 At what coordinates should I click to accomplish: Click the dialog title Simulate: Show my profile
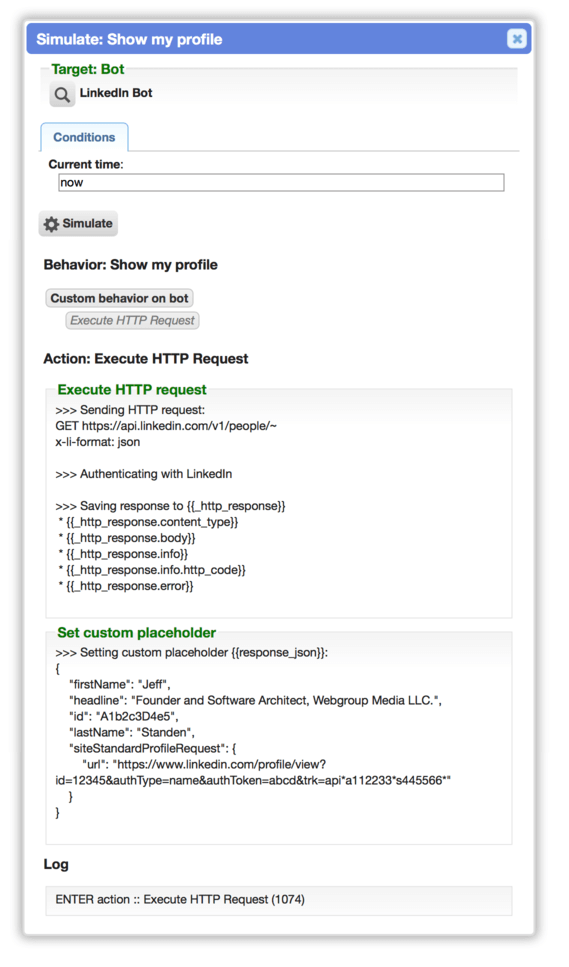coord(129,39)
